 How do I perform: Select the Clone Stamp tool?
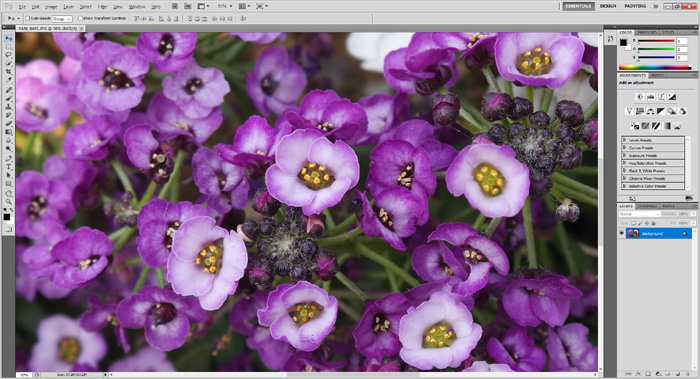[x=8, y=107]
